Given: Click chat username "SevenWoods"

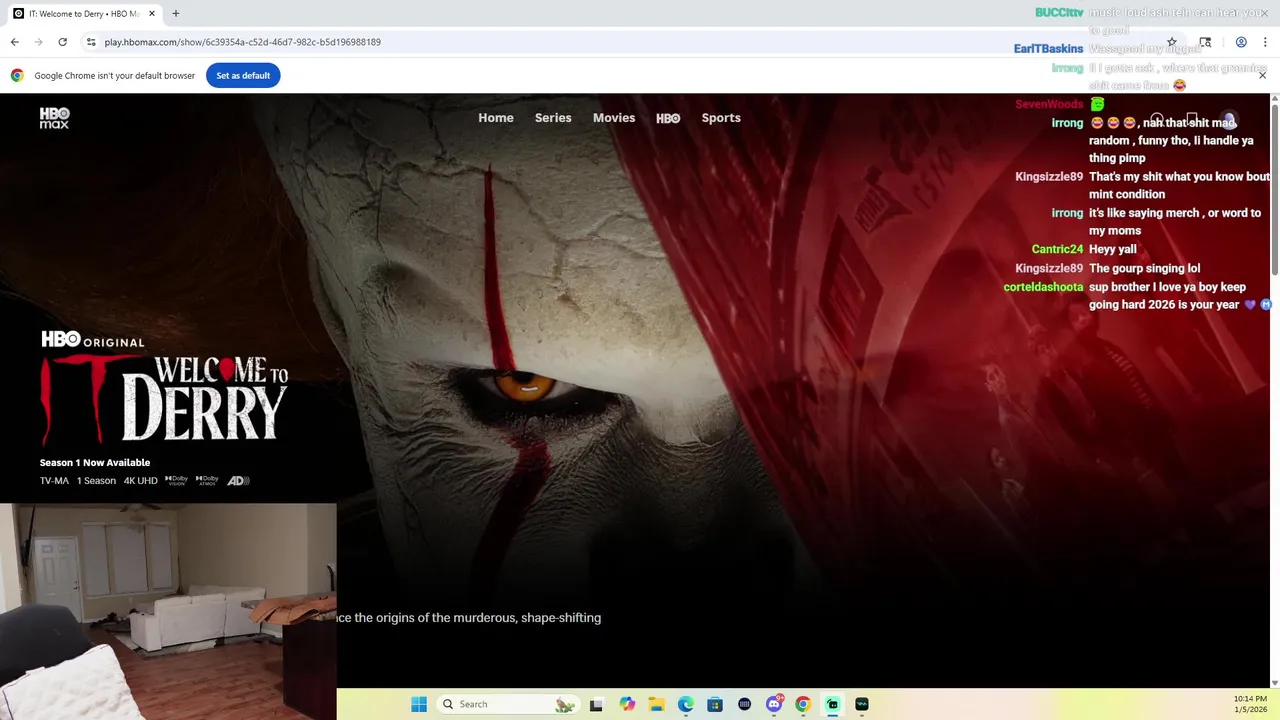Looking at the screenshot, I should click(1049, 104).
